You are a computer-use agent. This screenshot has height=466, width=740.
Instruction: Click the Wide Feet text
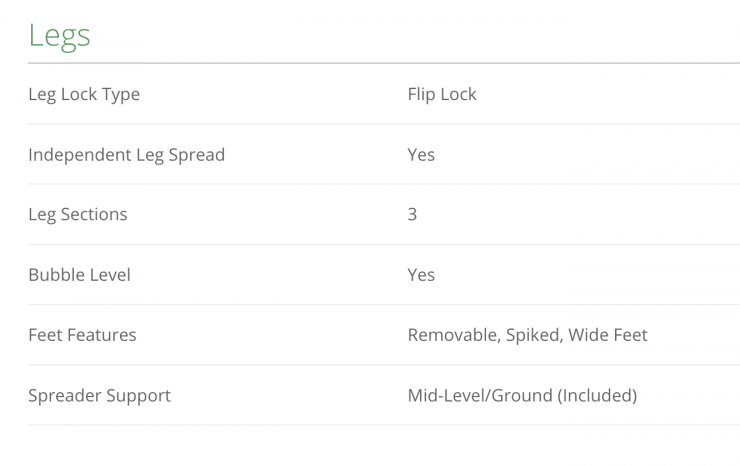608,335
